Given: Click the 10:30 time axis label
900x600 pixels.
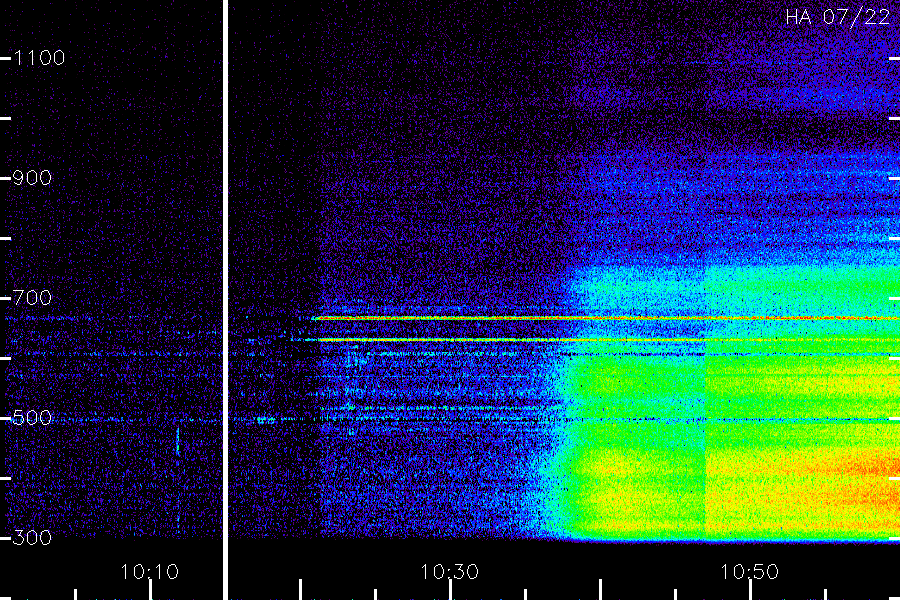Looking at the screenshot, I should pos(449,572).
